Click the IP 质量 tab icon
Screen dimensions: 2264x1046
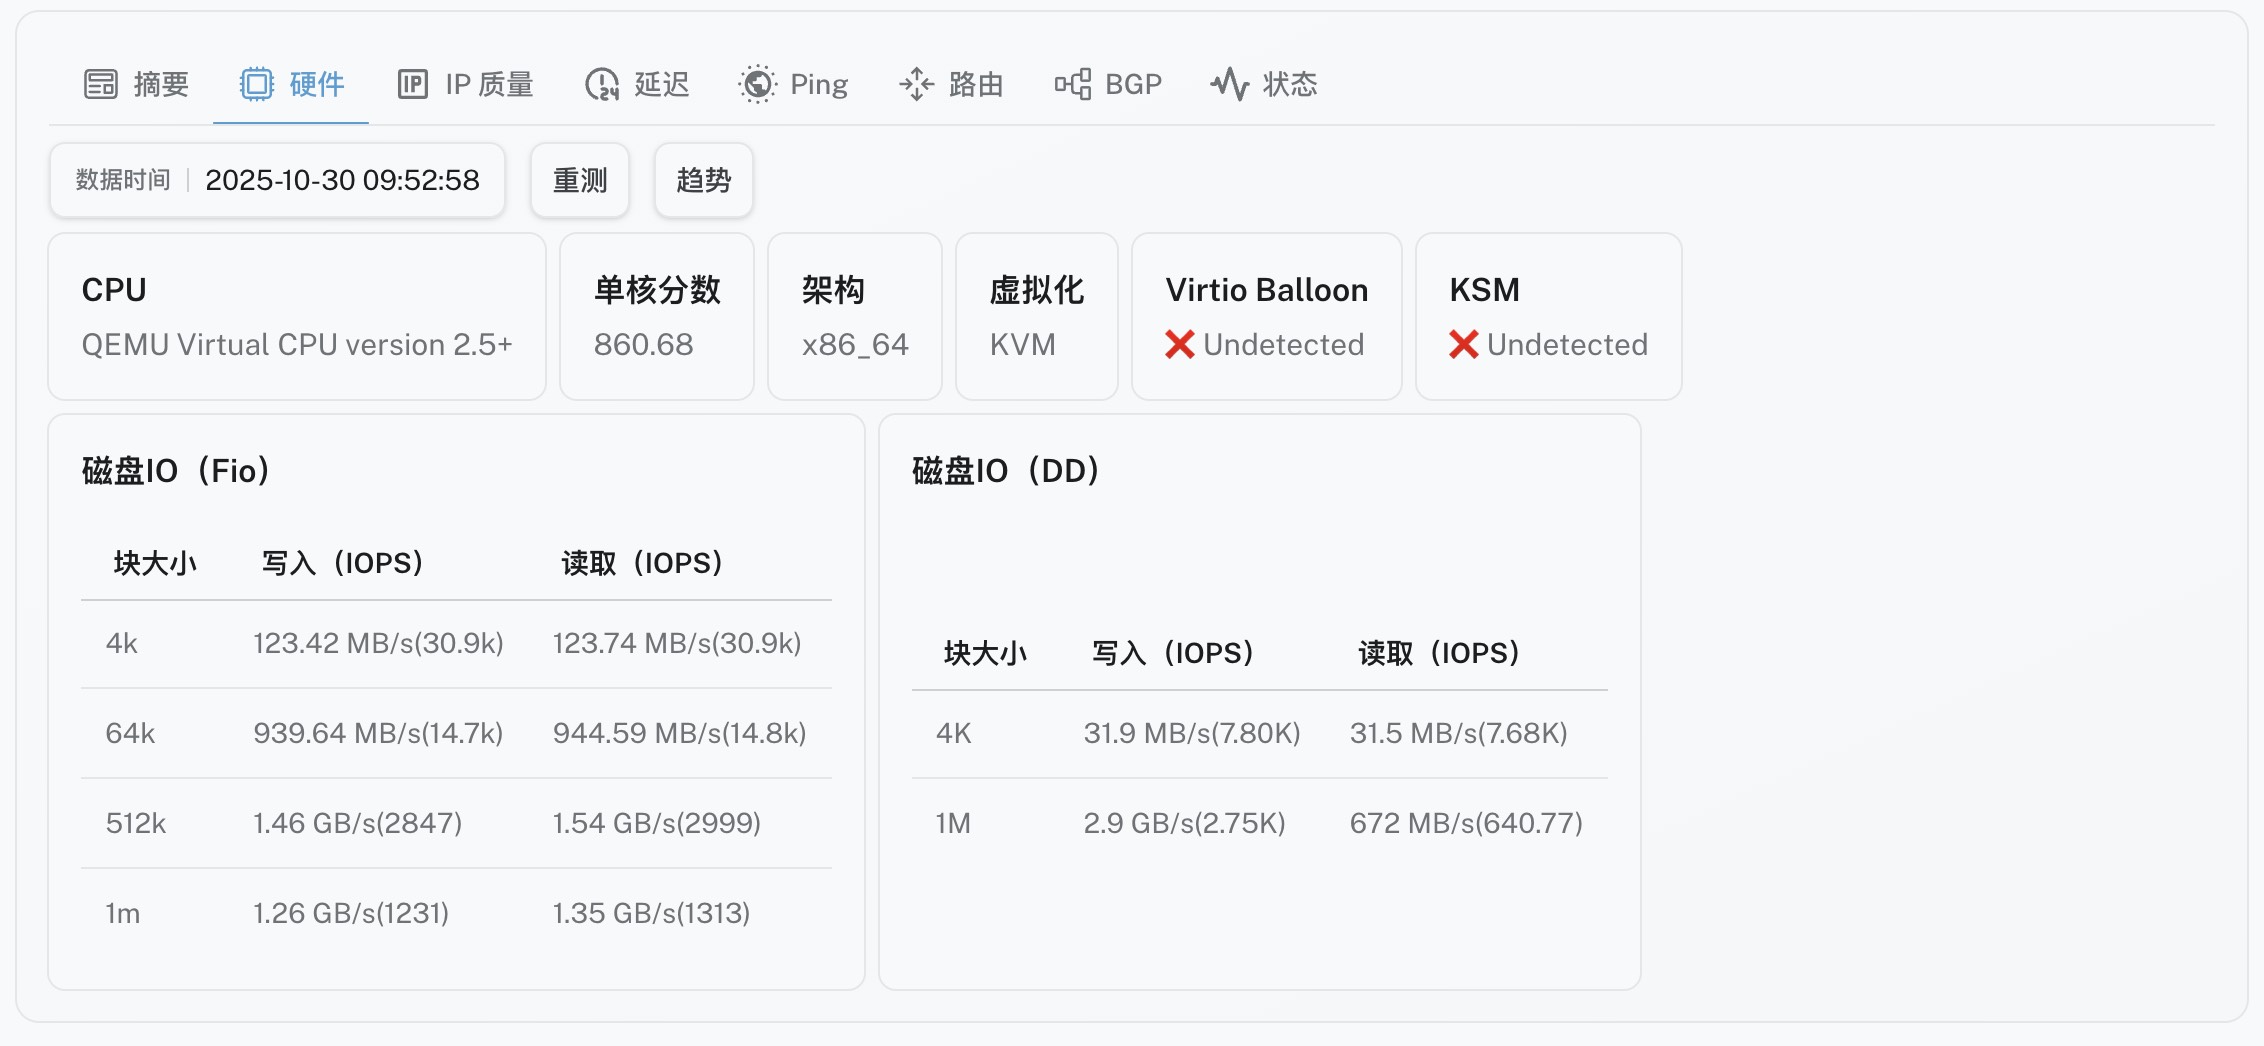[412, 84]
